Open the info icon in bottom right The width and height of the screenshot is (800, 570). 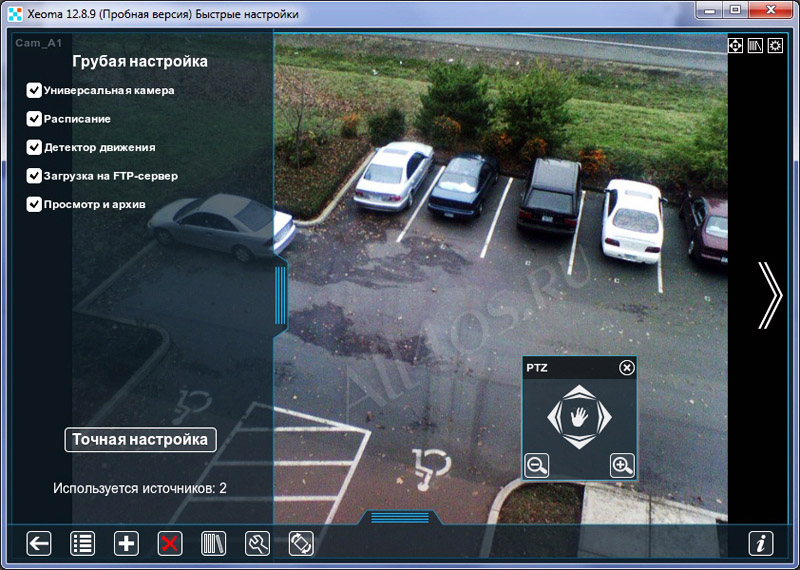click(x=761, y=543)
